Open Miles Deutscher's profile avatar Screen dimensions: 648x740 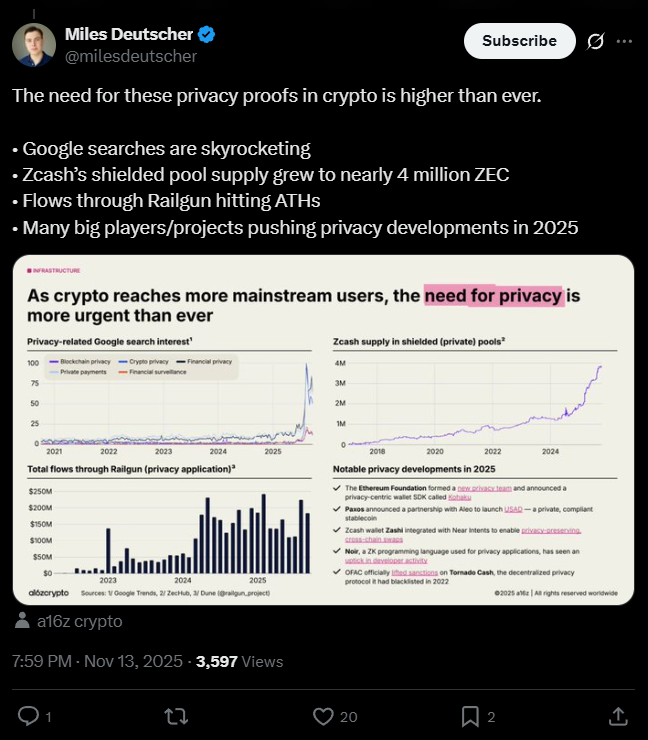pos(33,45)
